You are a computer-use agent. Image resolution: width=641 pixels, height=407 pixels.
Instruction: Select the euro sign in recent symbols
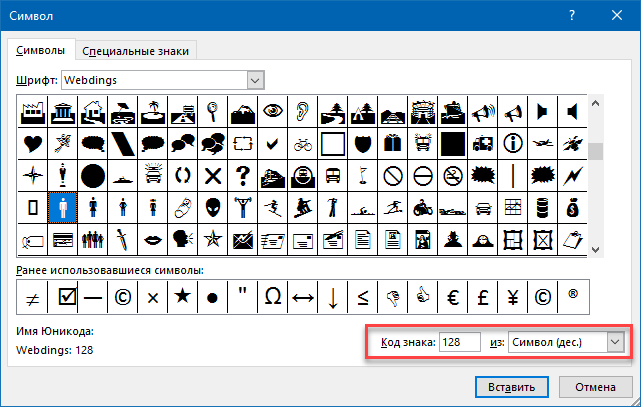tap(453, 297)
